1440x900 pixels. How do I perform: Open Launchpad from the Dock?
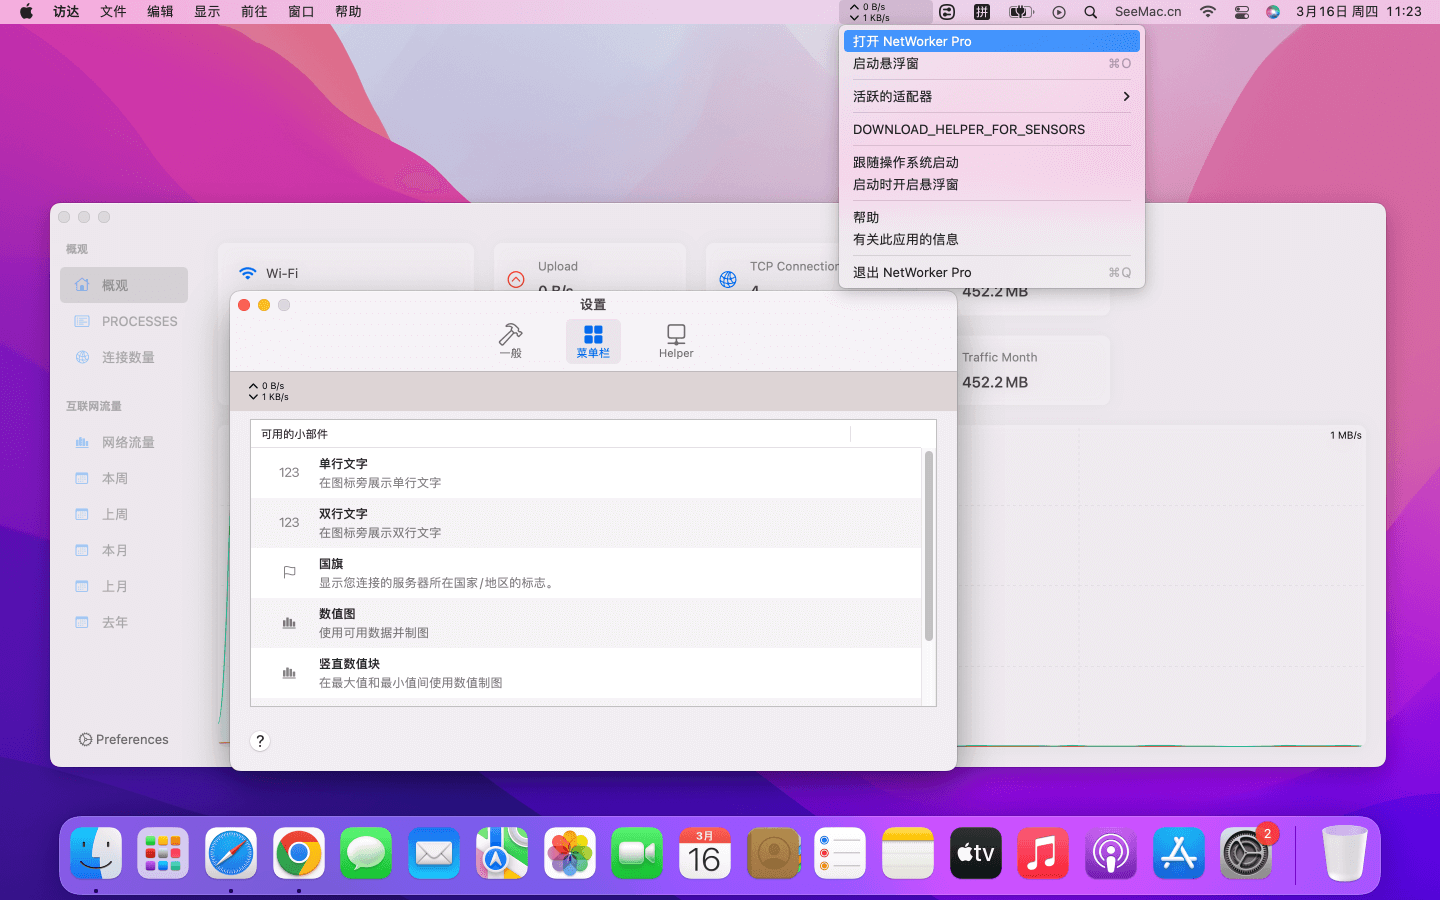(x=162, y=853)
